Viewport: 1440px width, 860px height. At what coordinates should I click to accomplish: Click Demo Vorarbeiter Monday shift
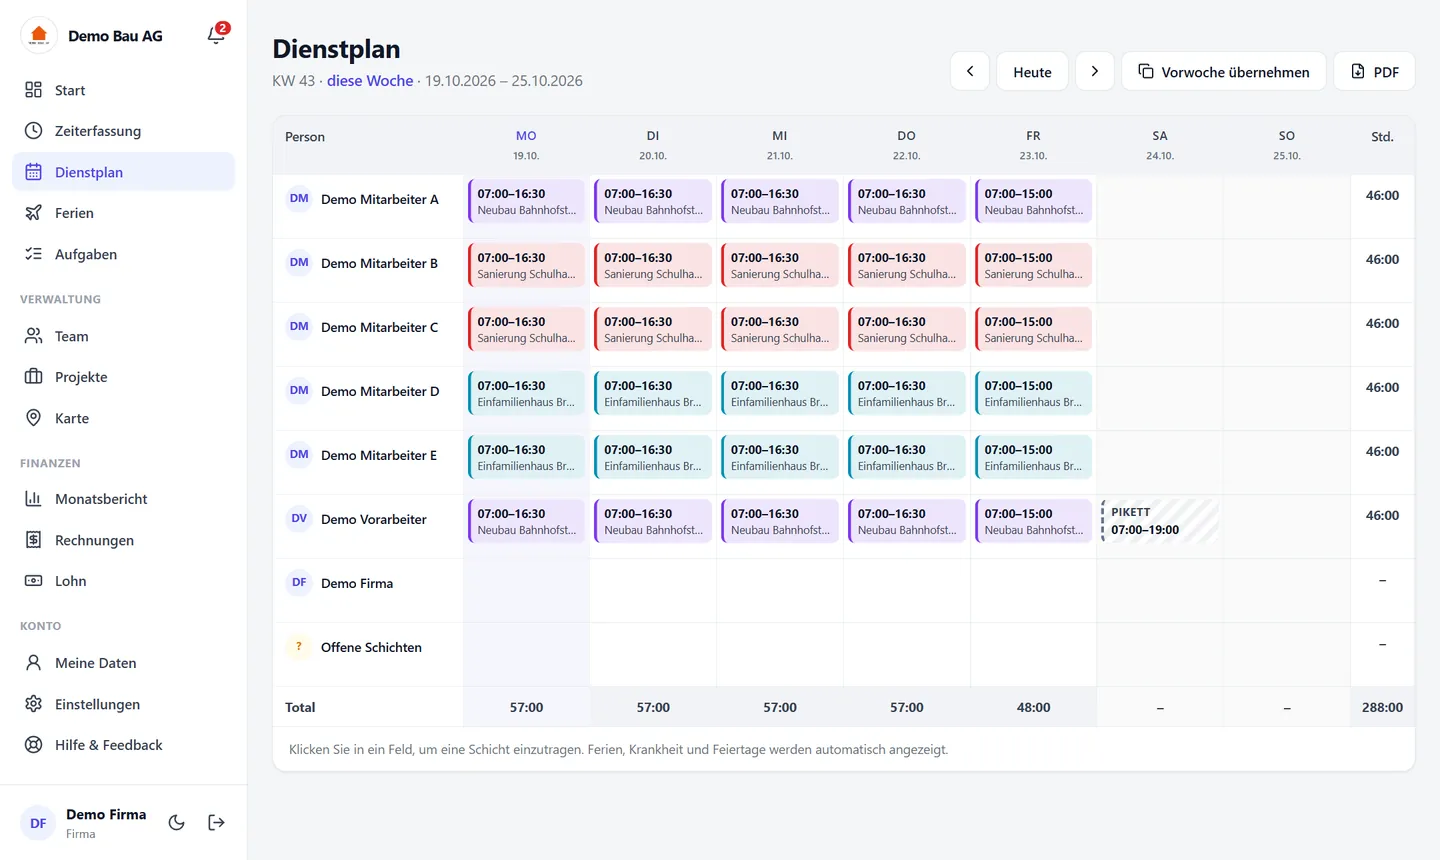527,521
